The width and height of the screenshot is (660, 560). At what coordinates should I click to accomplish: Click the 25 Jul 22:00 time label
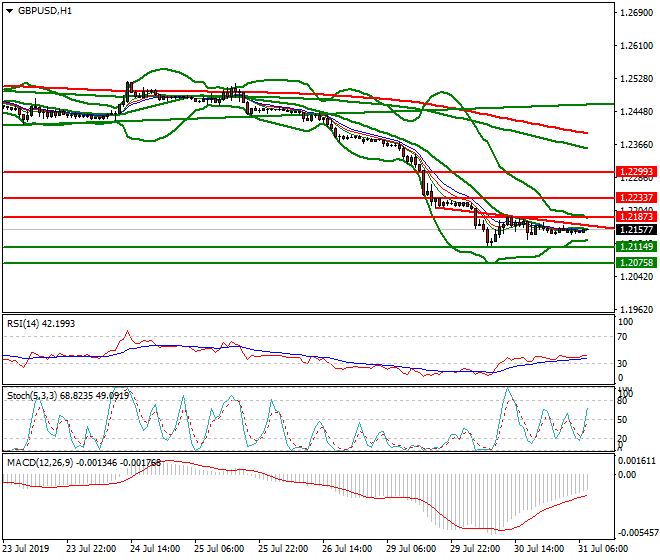coord(283,549)
